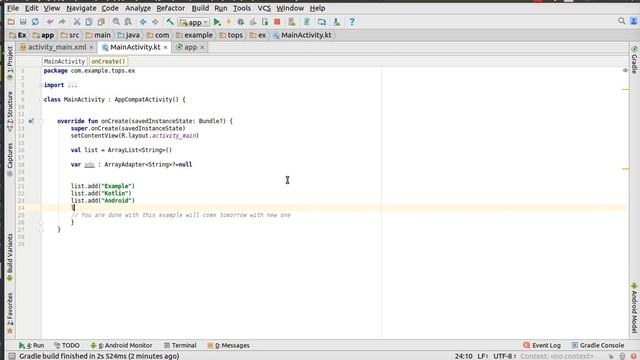Image resolution: width=640 pixels, height=360 pixels.
Task: Build project with the hammer icon
Action: click(x=170, y=22)
